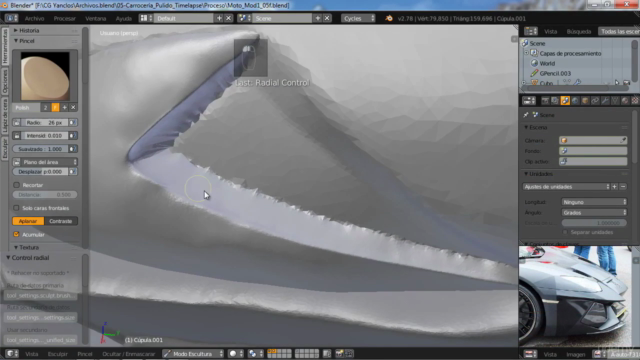The image size is (640, 360).
Task: Open the Object properties tab icon
Action: pyautogui.click(x=585, y=100)
